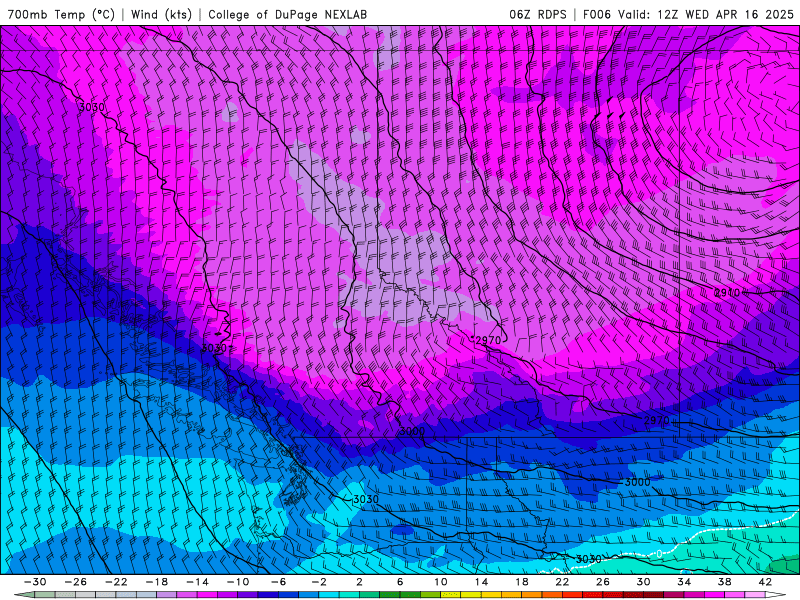Click the 'Wind (kts)' header label

(x=161, y=14)
